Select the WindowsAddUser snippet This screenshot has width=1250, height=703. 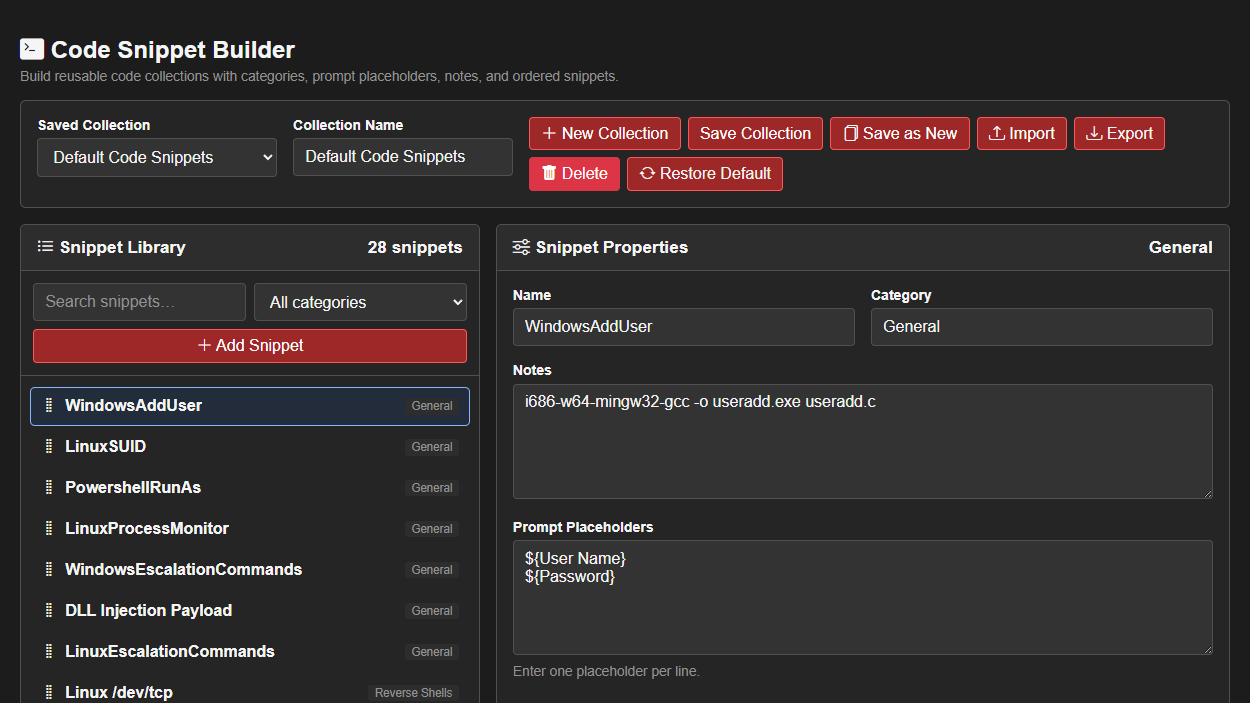[x=250, y=406]
